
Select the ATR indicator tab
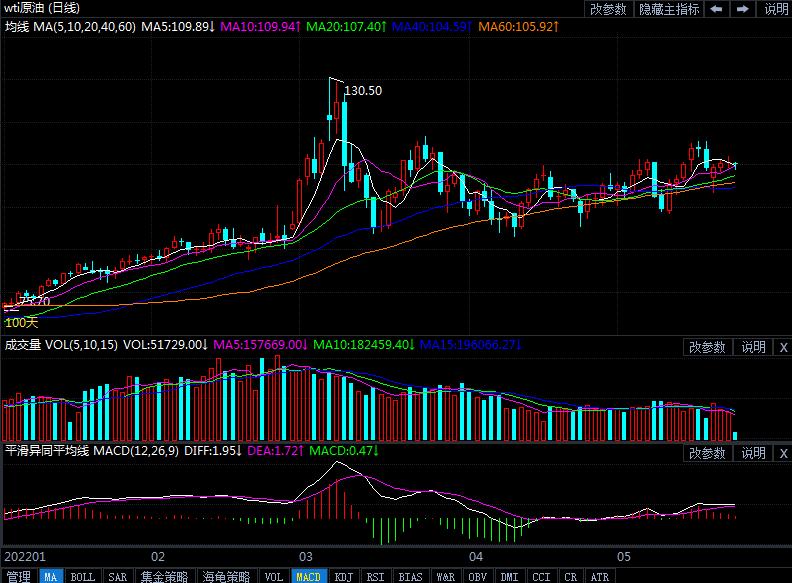pyautogui.click(x=599, y=576)
